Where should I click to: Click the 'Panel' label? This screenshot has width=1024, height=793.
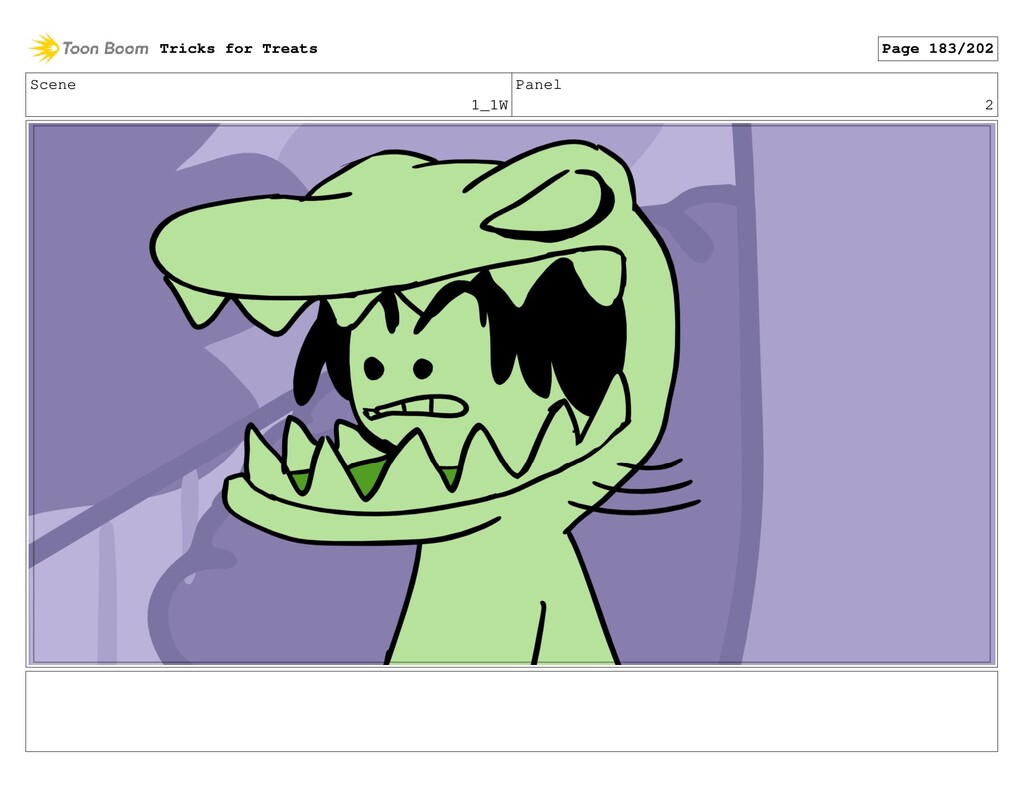[538, 85]
